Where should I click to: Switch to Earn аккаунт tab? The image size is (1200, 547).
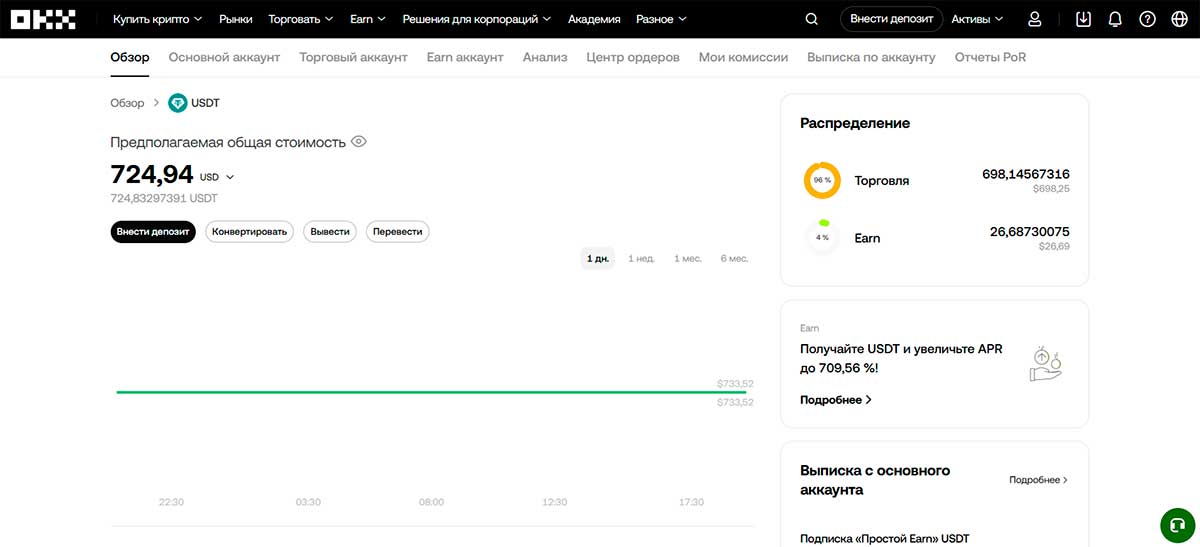(465, 58)
